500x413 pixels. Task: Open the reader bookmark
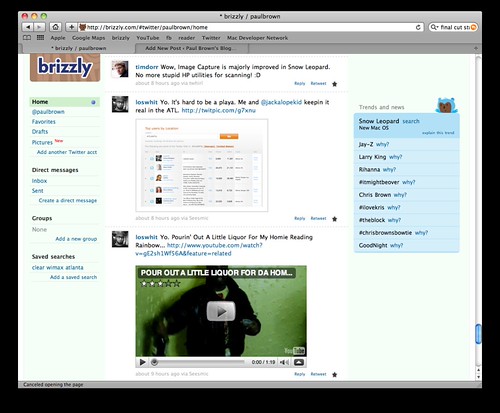(x=186, y=38)
